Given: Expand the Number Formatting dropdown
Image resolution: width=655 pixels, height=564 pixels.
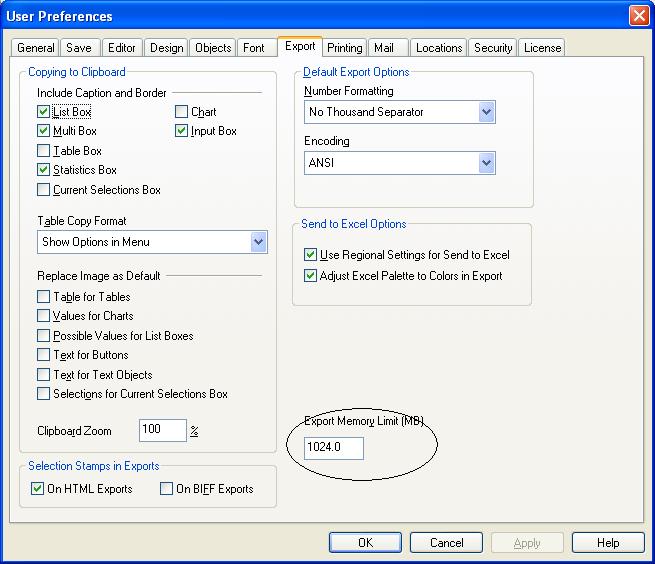Looking at the screenshot, I should tap(400, 112).
